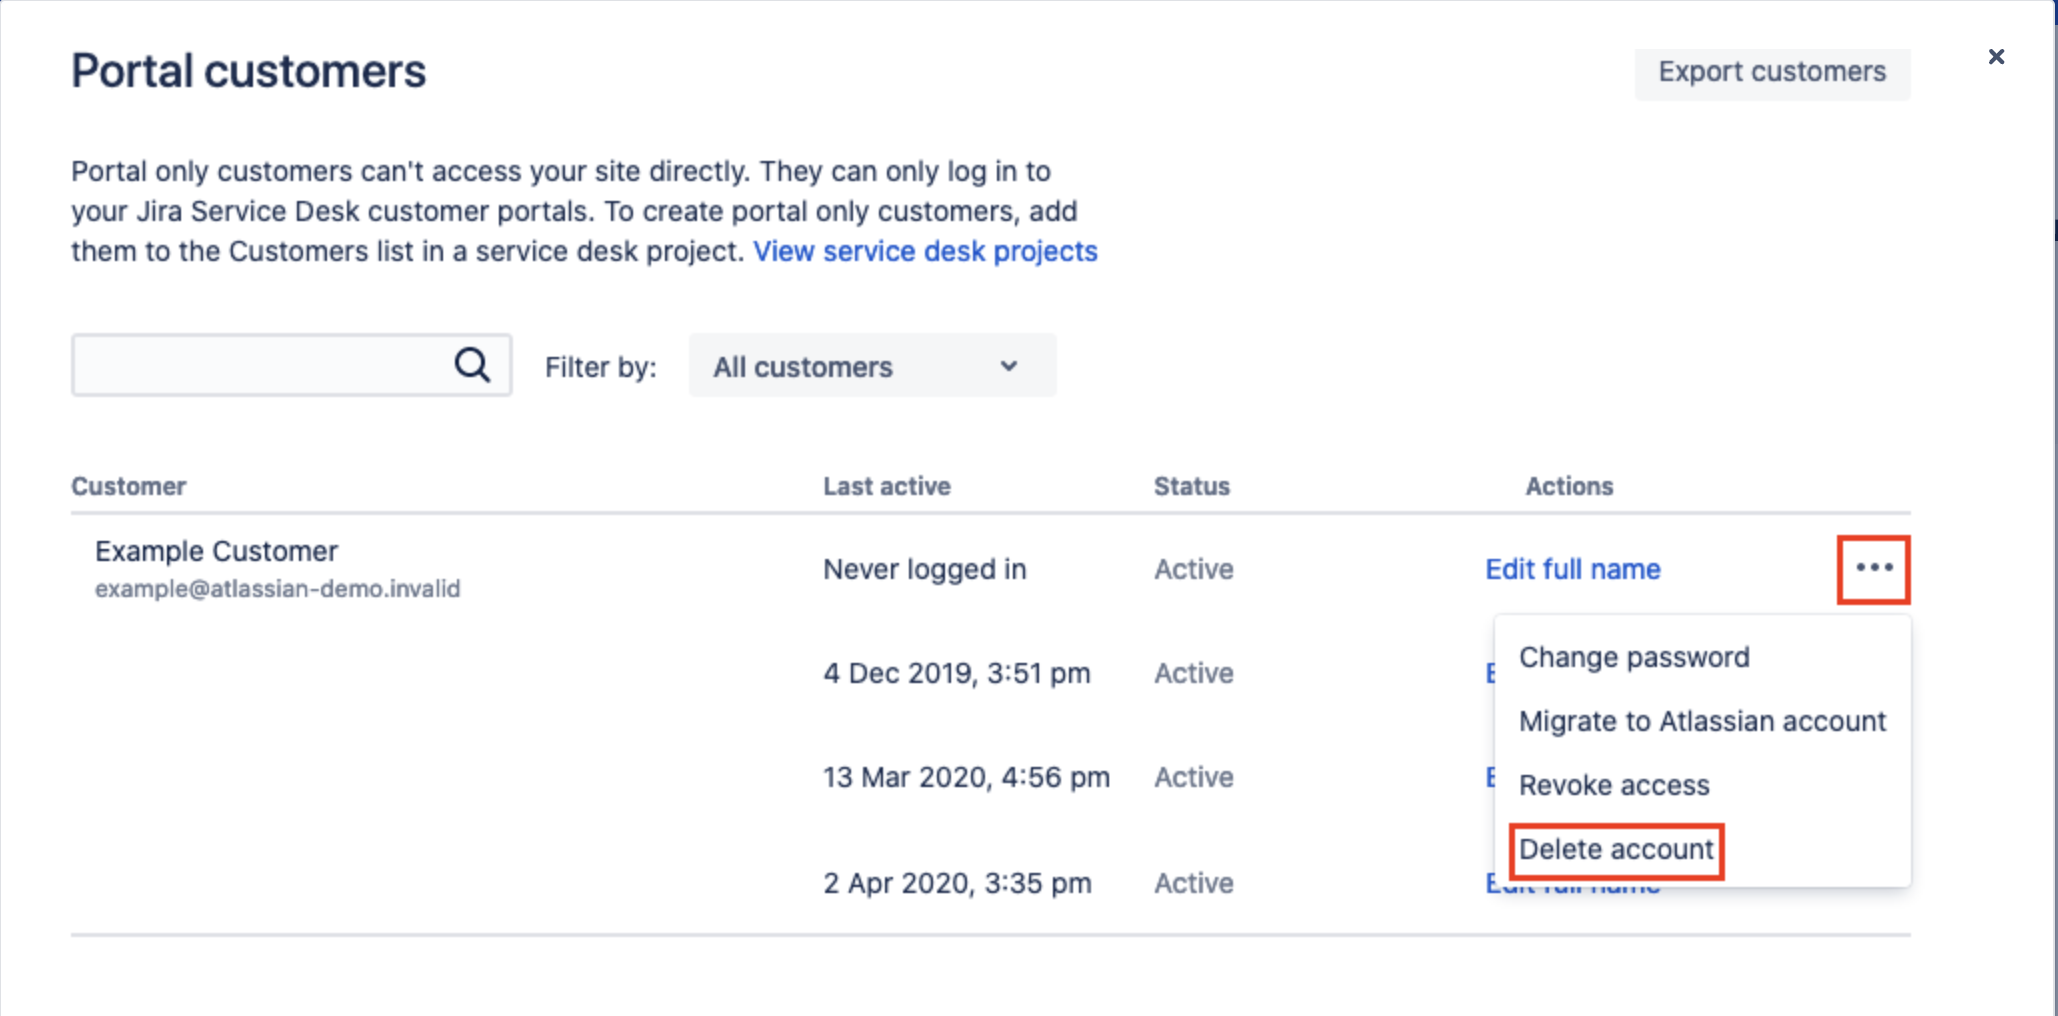Image resolution: width=2058 pixels, height=1016 pixels.
Task: Choose Migrate to Atlassian account
Action: click(1702, 721)
